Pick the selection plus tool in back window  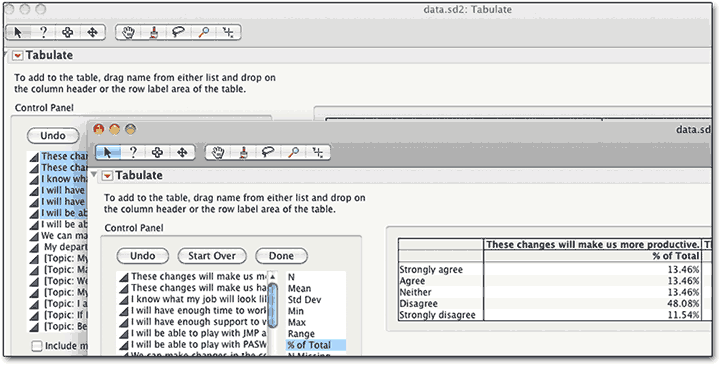tap(68, 32)
